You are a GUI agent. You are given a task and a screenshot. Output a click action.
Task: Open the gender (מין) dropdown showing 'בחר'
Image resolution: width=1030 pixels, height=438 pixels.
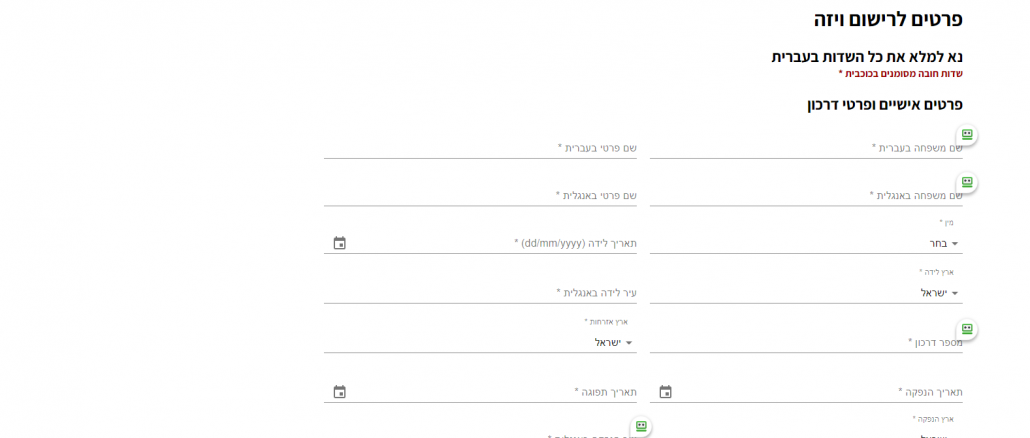coord(806,243)
